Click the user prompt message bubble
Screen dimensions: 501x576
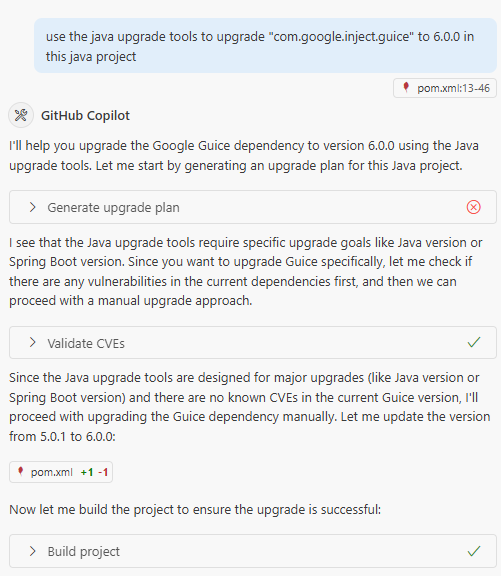tap(265, 46)
